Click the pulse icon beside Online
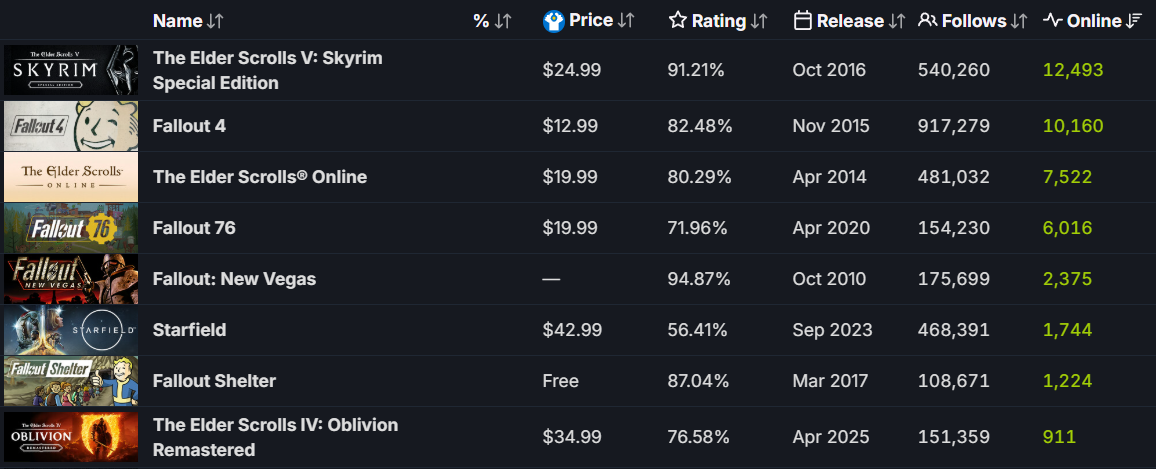Screen dimensions: 1156x469 (x=1052, y=21)
